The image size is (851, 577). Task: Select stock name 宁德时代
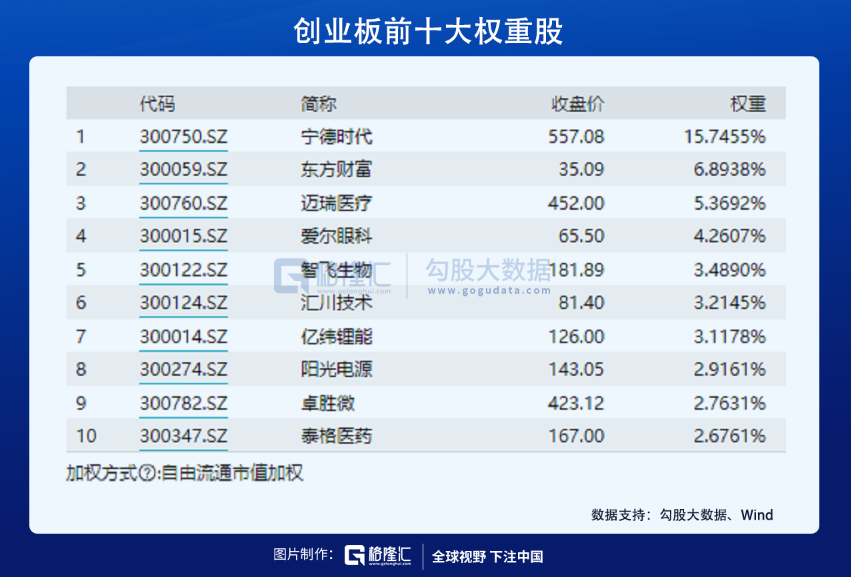(x=336, y=136)
